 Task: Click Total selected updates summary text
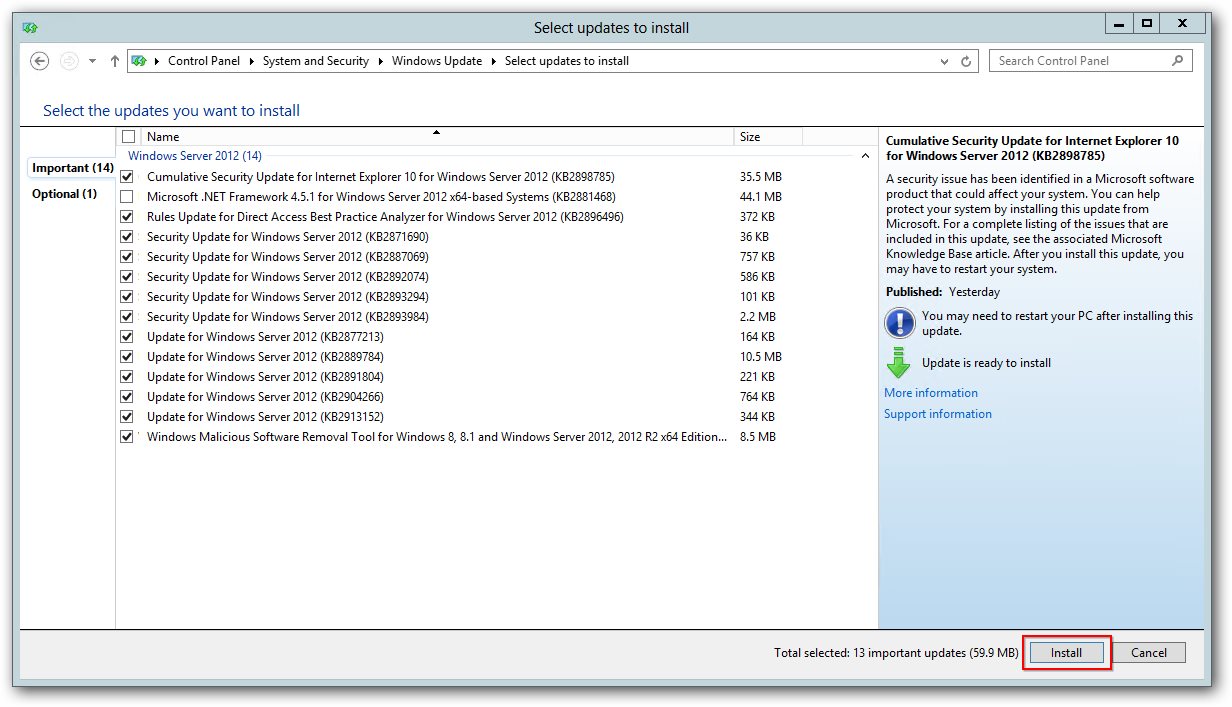coord(896,653)
